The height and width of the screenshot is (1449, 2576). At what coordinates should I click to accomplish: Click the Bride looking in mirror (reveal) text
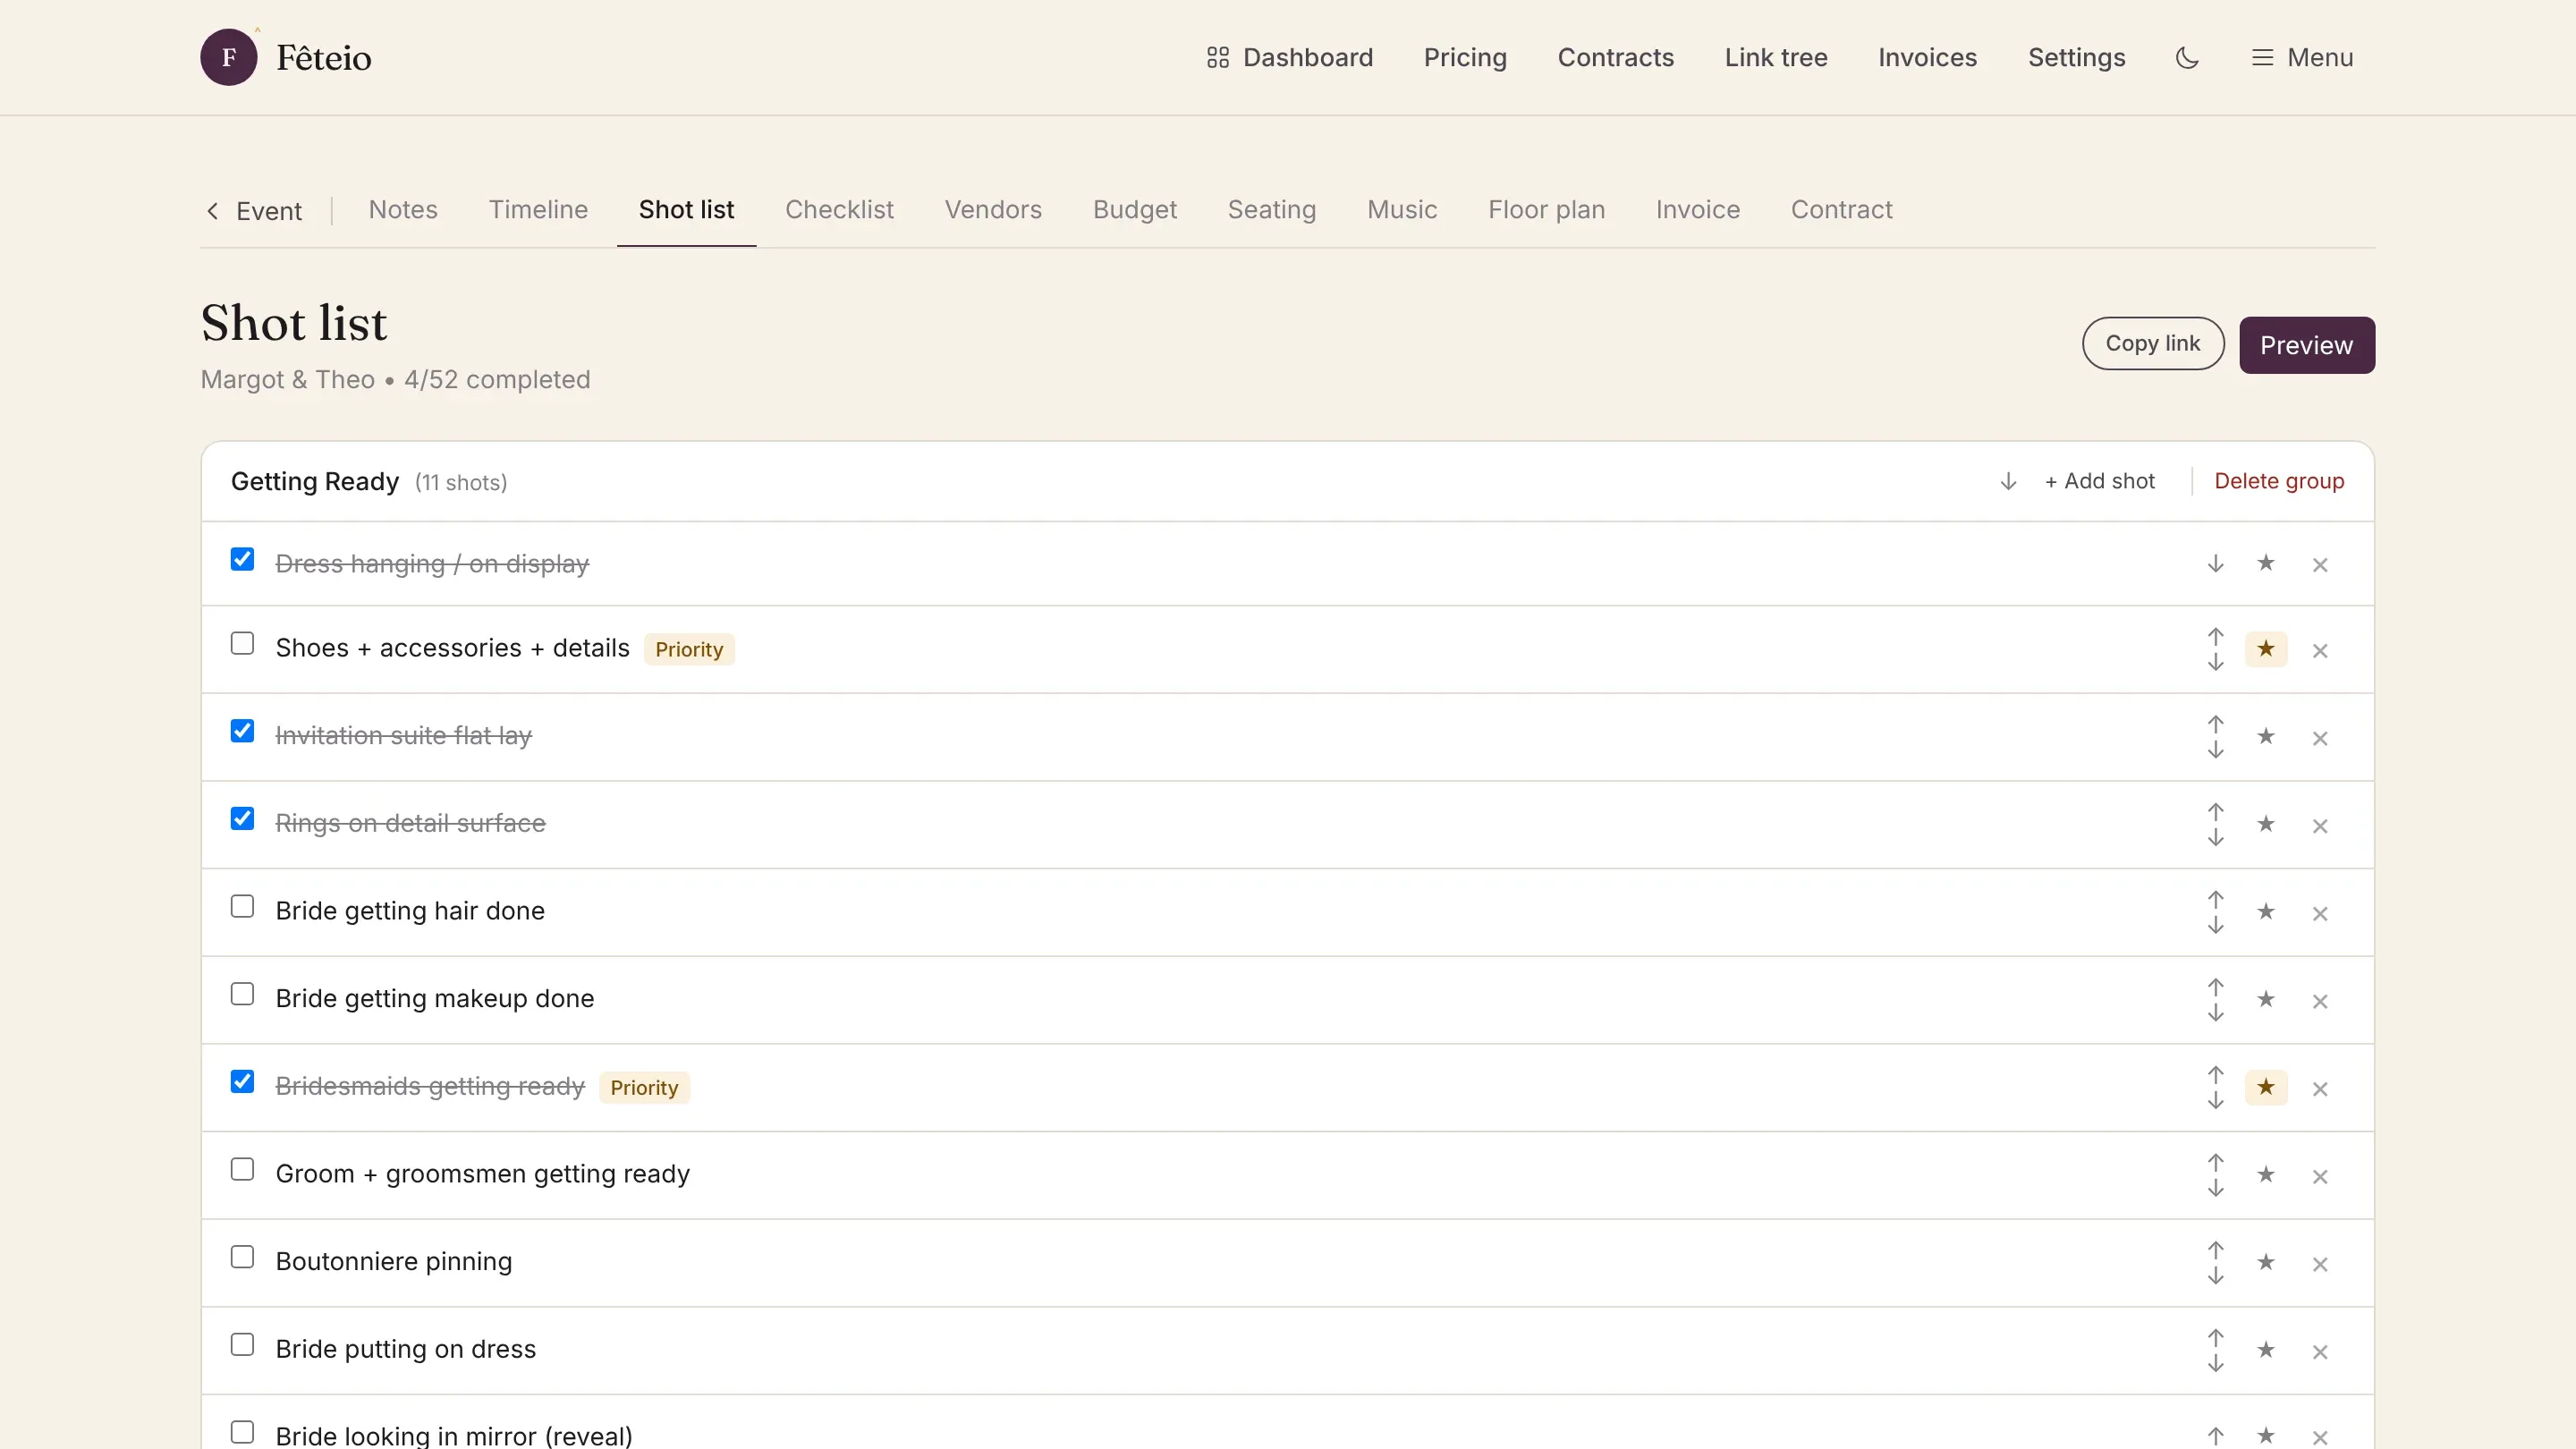pos(454,1435)
